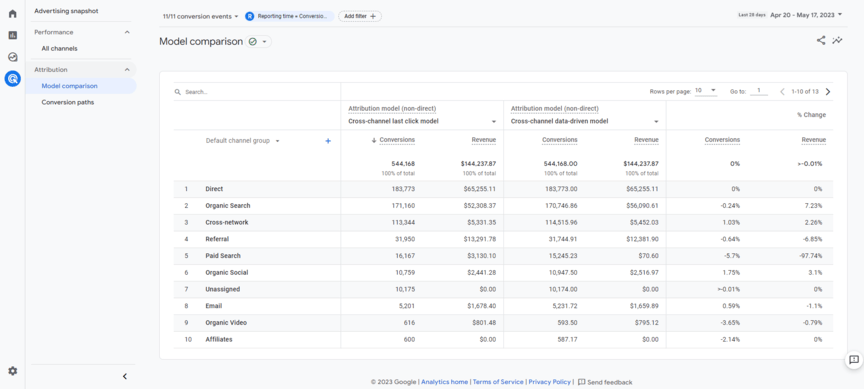
Task: Open the Admin settings gear
Action: point(12,371)
